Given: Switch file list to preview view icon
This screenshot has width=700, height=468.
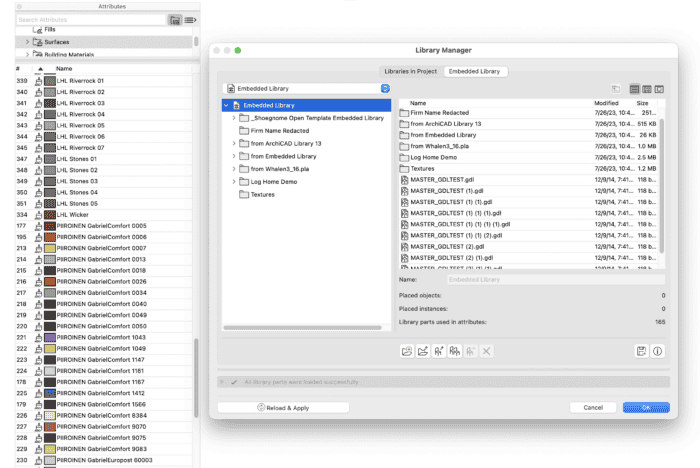Looking at the screenshot, I should click(x=659, y=89).
